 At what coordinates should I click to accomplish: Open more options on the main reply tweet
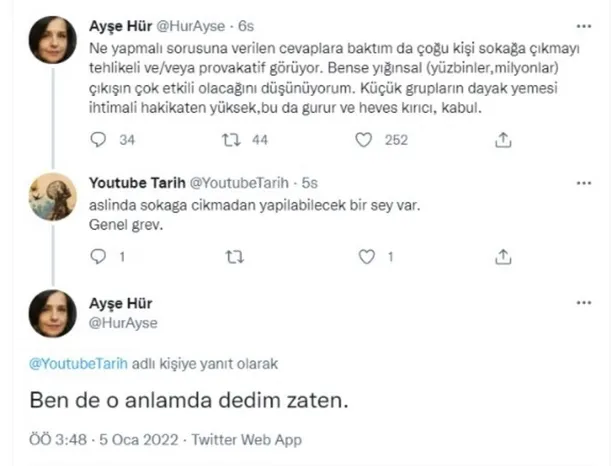click(584, 302)
